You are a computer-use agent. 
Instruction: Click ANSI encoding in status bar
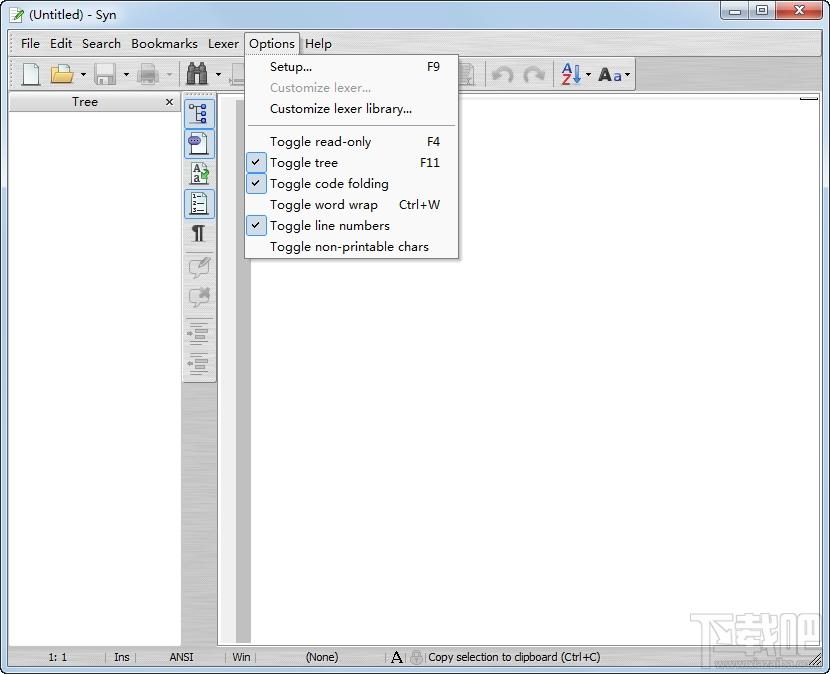click(181, 657)
